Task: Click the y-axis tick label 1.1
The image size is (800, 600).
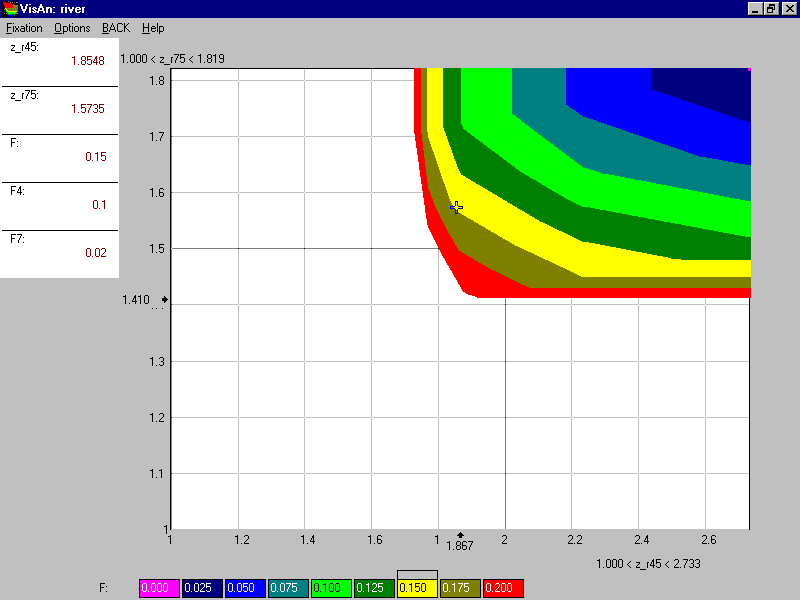Action: pyautogui.click(x=157, y=474)
